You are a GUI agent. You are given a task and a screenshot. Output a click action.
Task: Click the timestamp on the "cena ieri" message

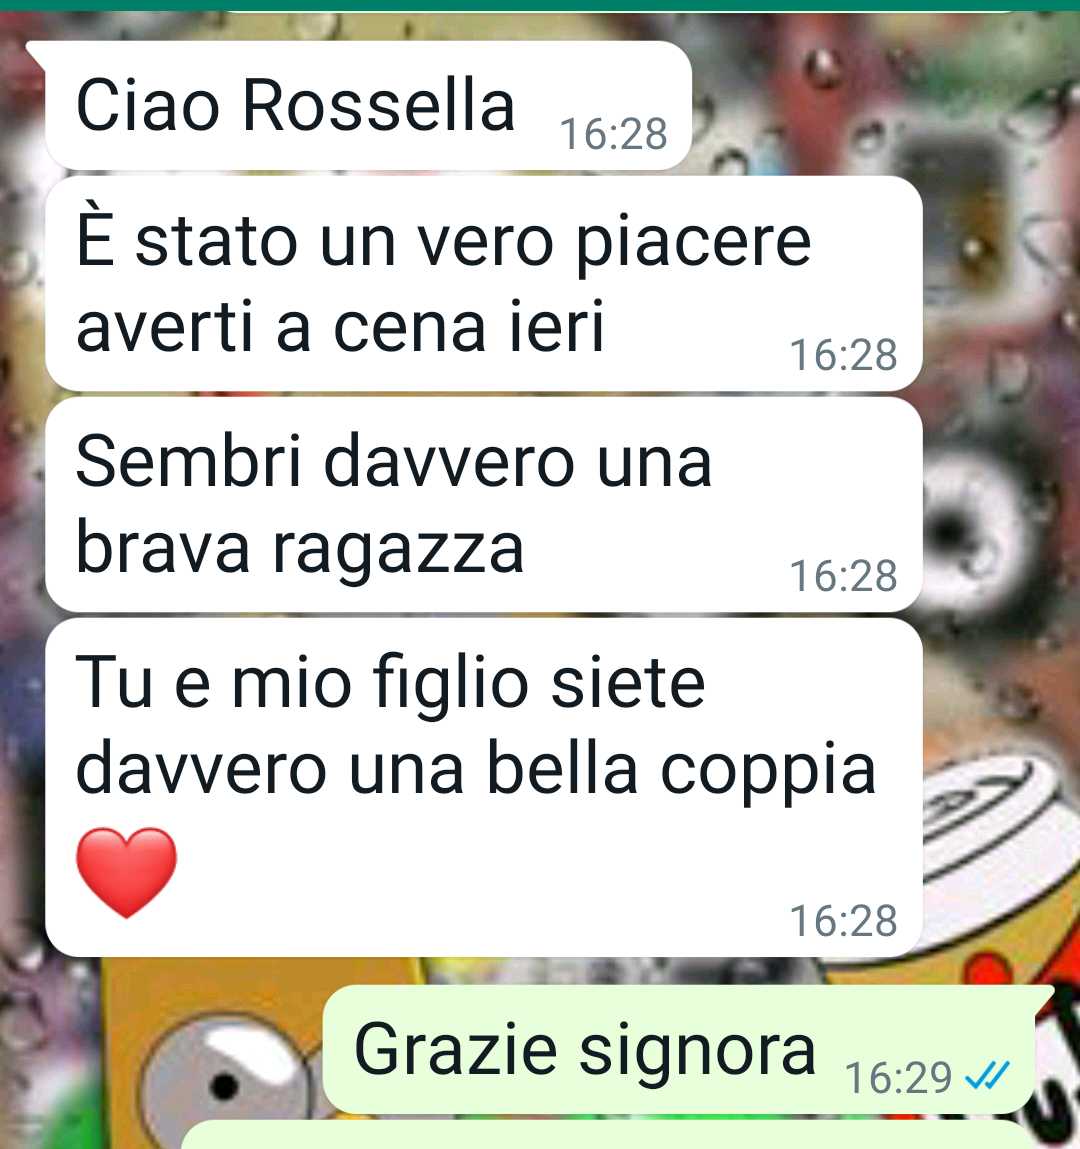pyautogui.click(x=843, y=355)
